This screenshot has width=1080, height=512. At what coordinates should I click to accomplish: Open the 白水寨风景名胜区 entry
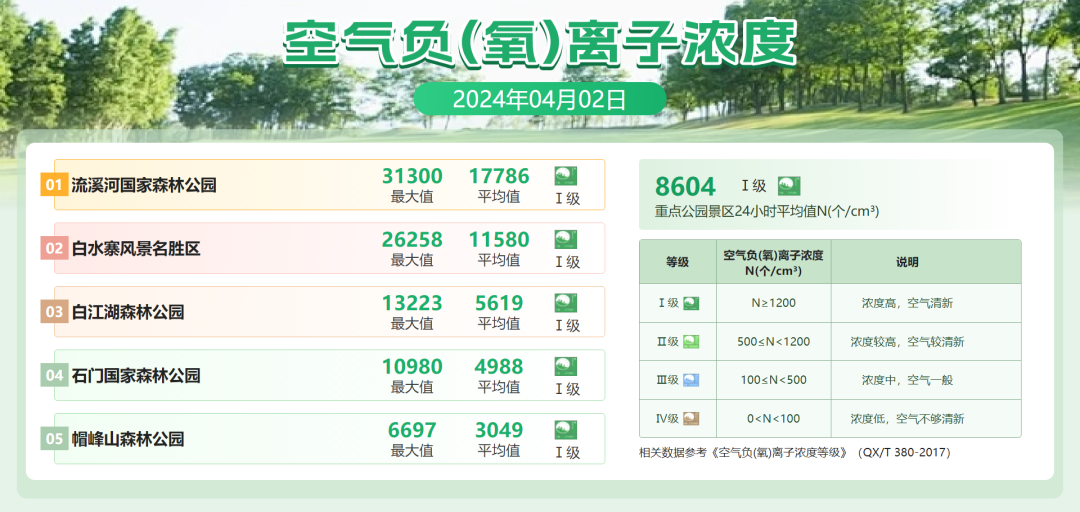click(x=136, y=248)
